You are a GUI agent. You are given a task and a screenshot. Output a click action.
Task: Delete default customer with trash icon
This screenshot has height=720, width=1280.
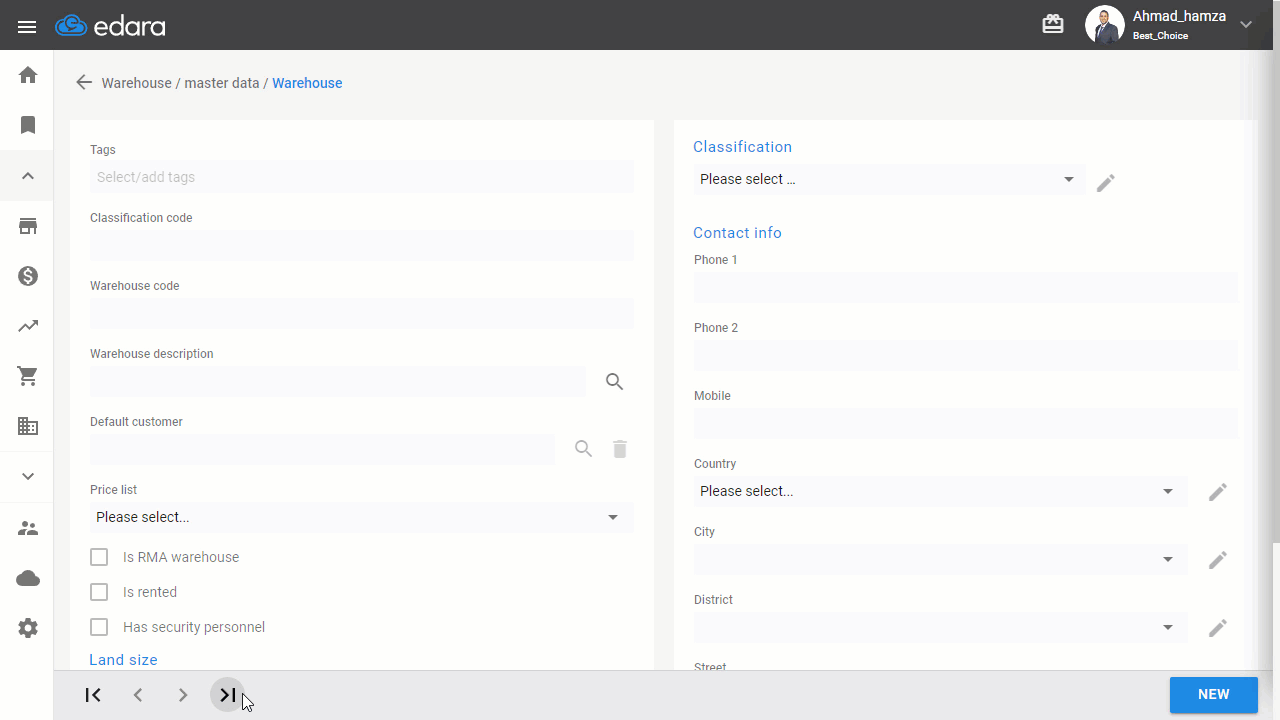[x=620, y=449]
